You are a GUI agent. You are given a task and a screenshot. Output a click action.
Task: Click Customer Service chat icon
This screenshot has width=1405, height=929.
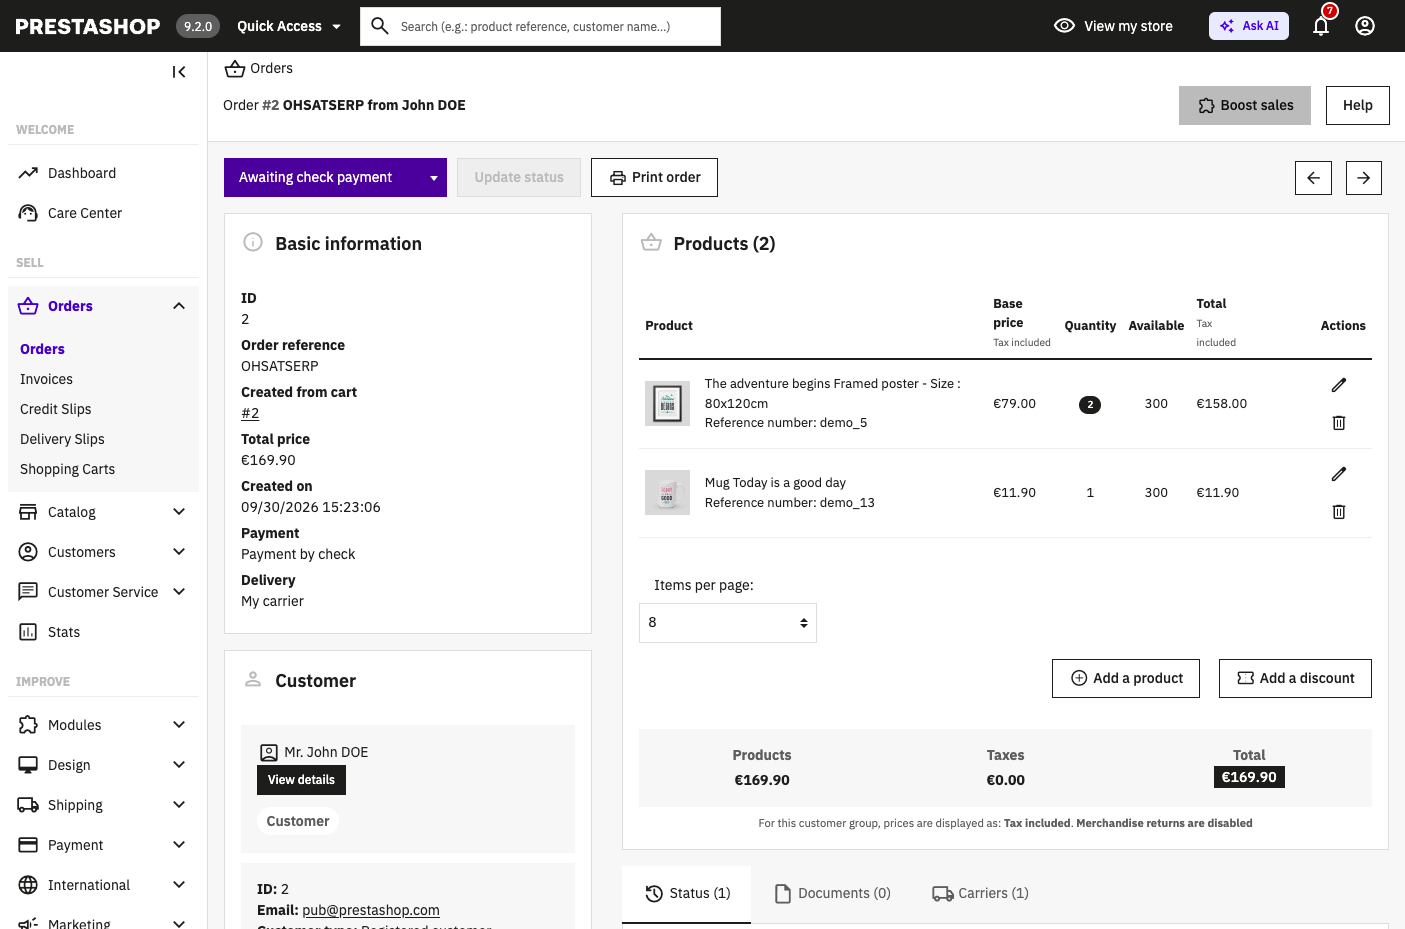tap(28, 592)
